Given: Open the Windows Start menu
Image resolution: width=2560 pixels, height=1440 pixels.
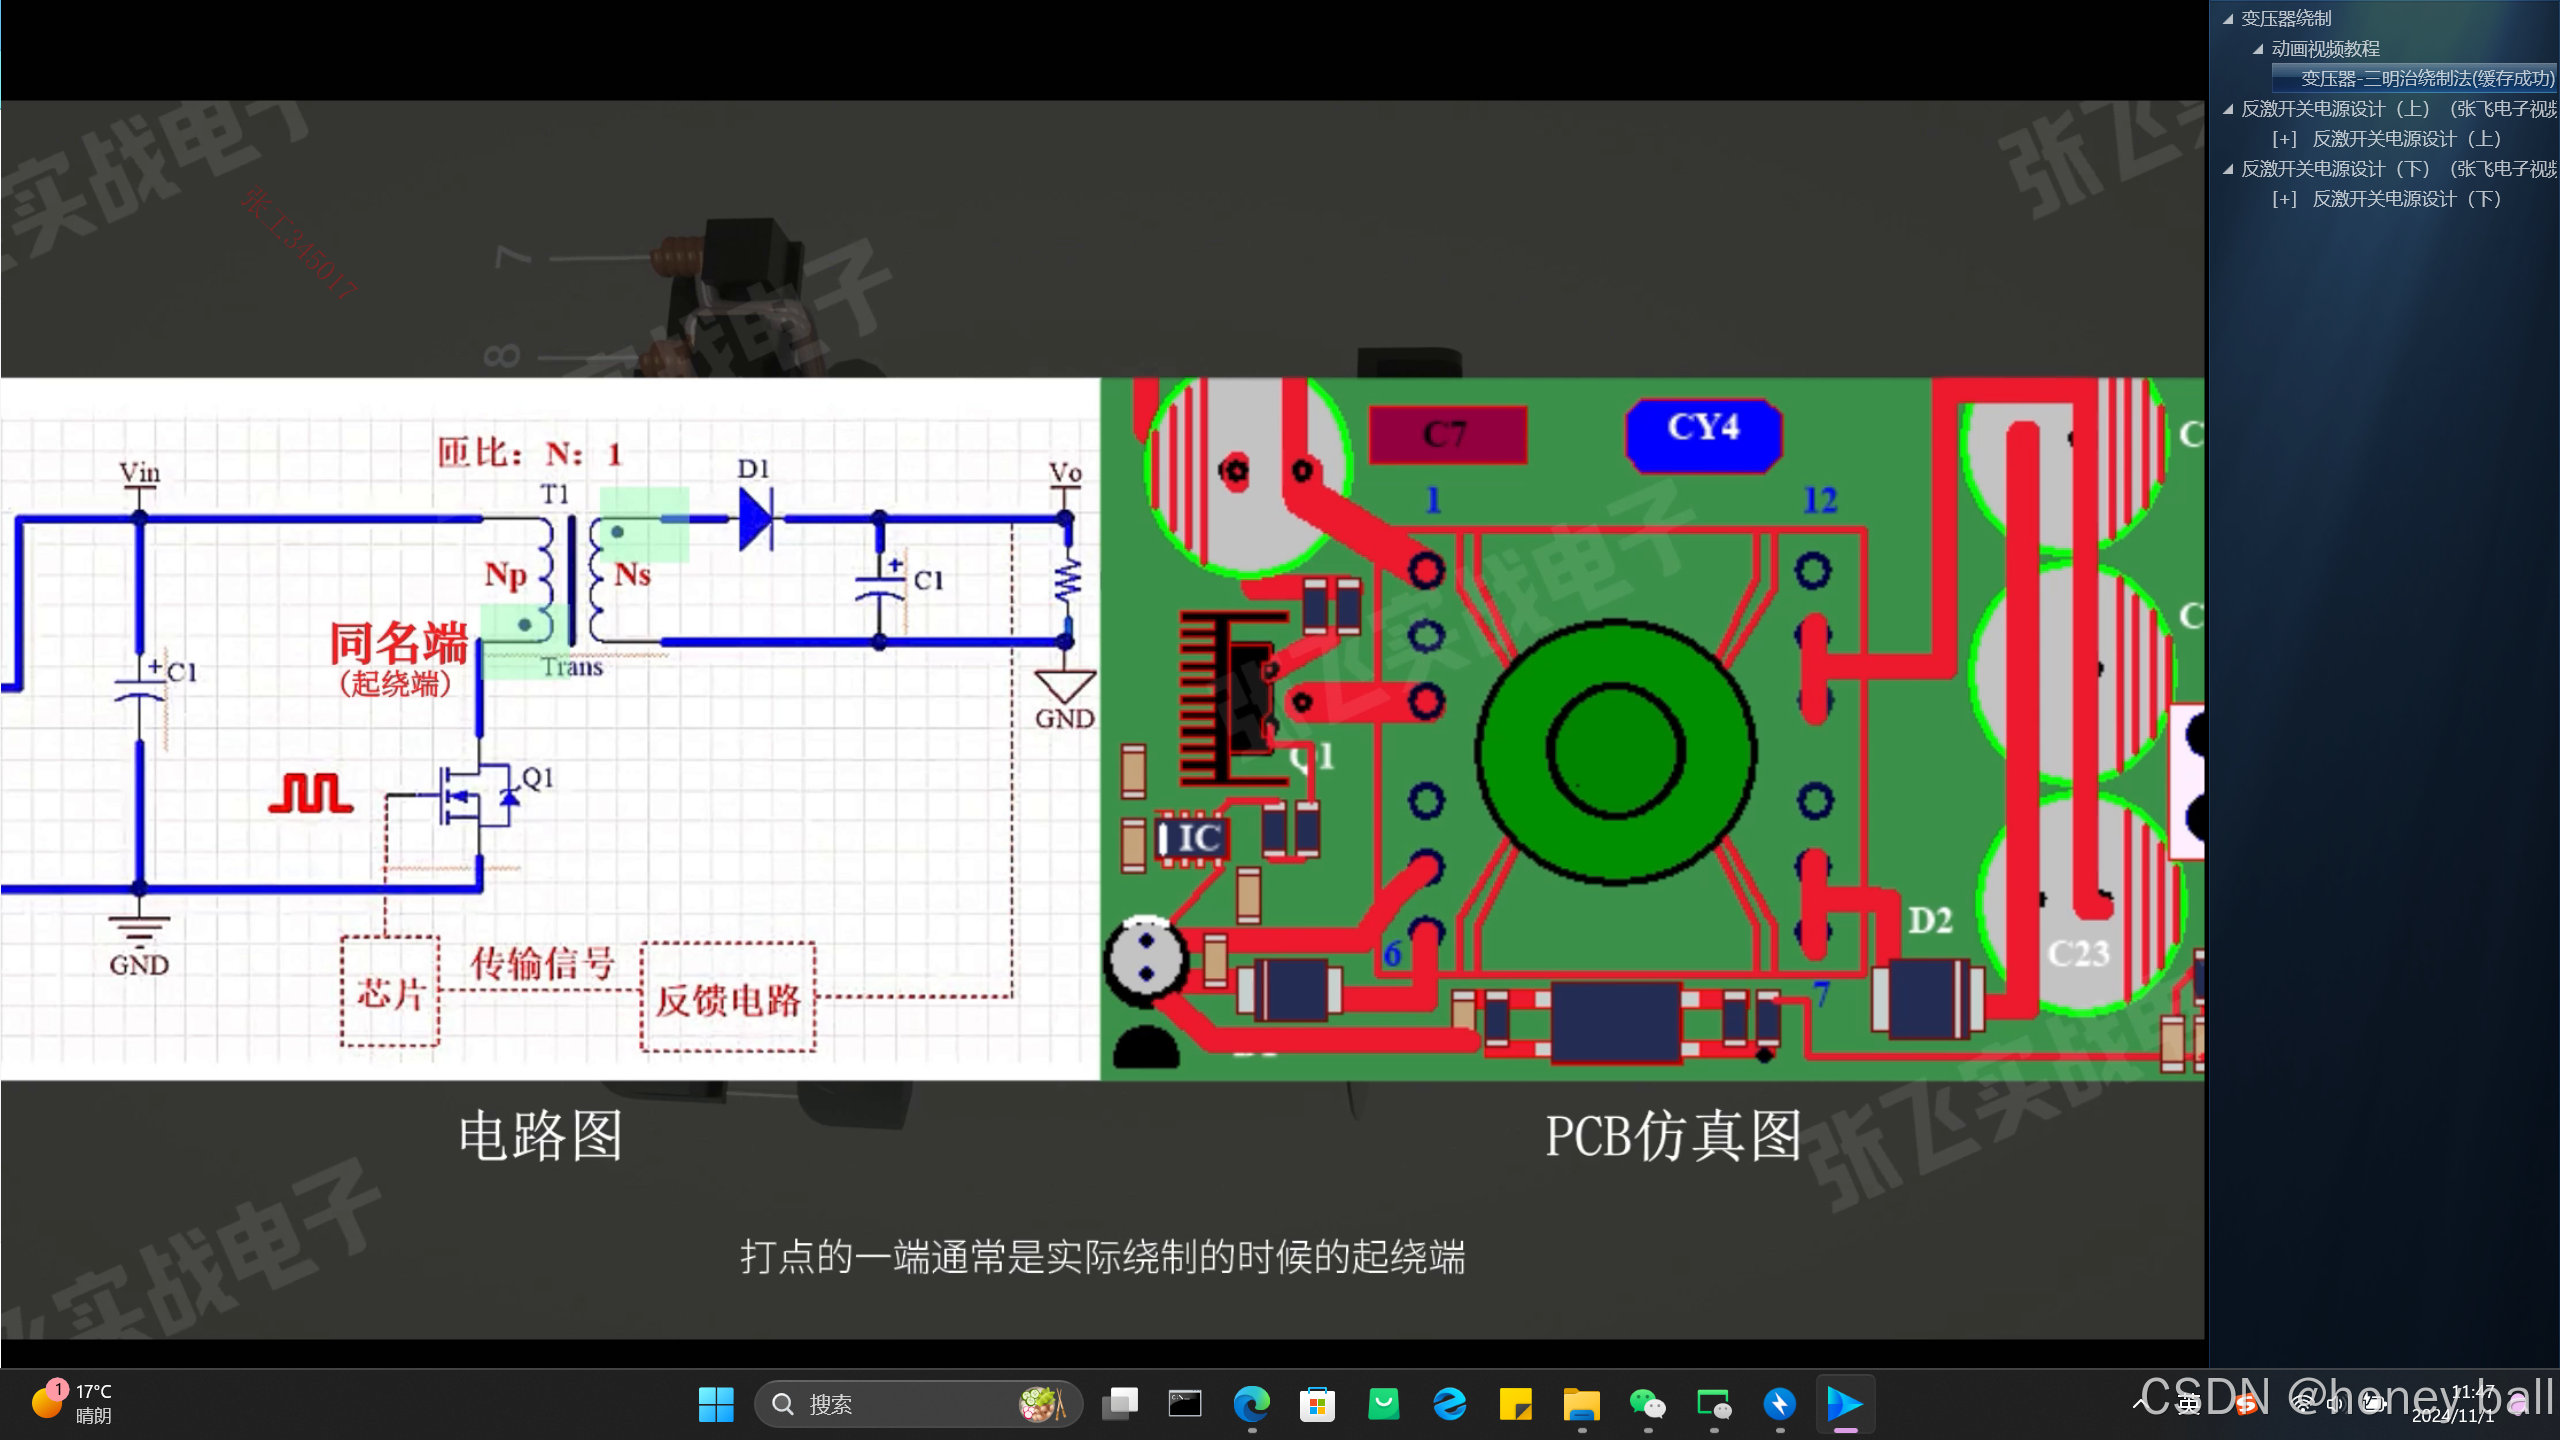Looking at the screenshot, I should tap(716, 1404).
